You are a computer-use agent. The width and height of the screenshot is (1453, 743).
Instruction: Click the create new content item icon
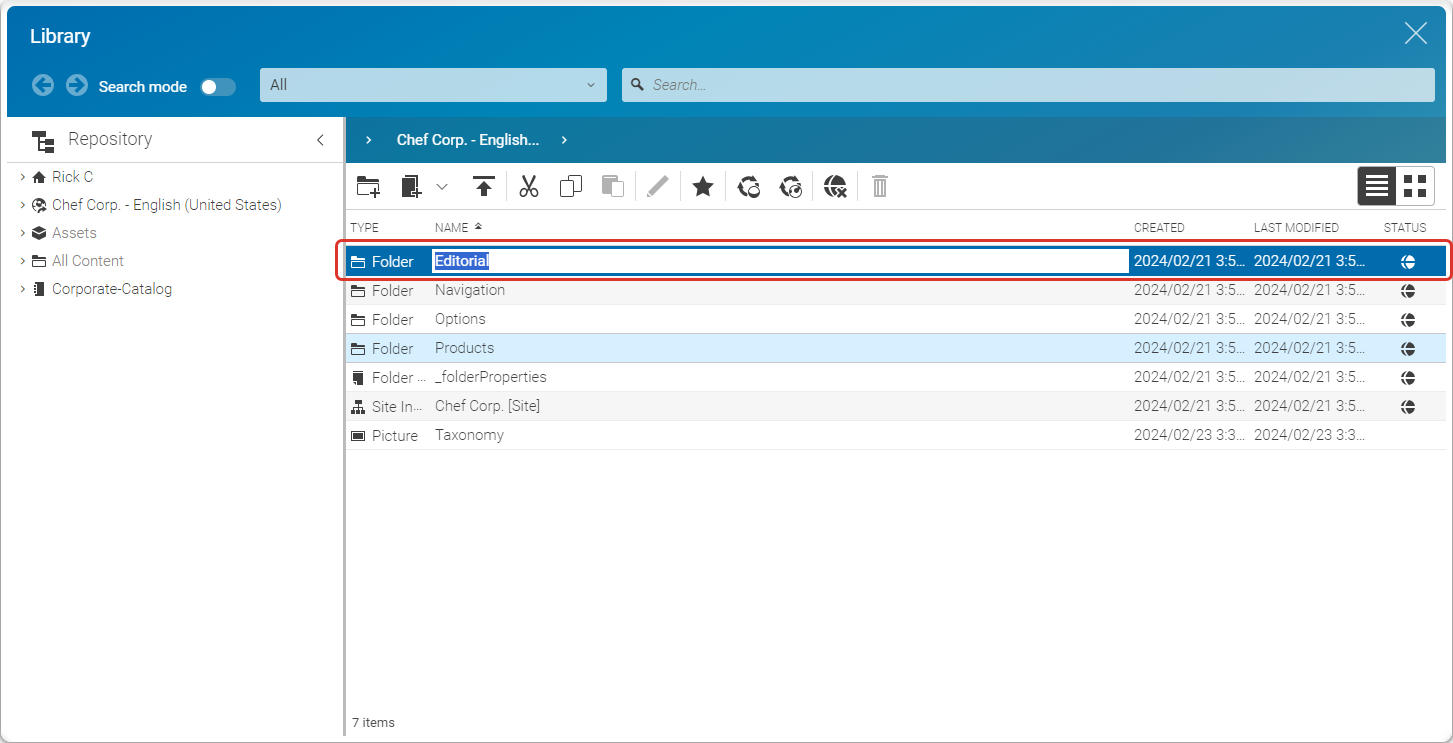coord(411,186)
